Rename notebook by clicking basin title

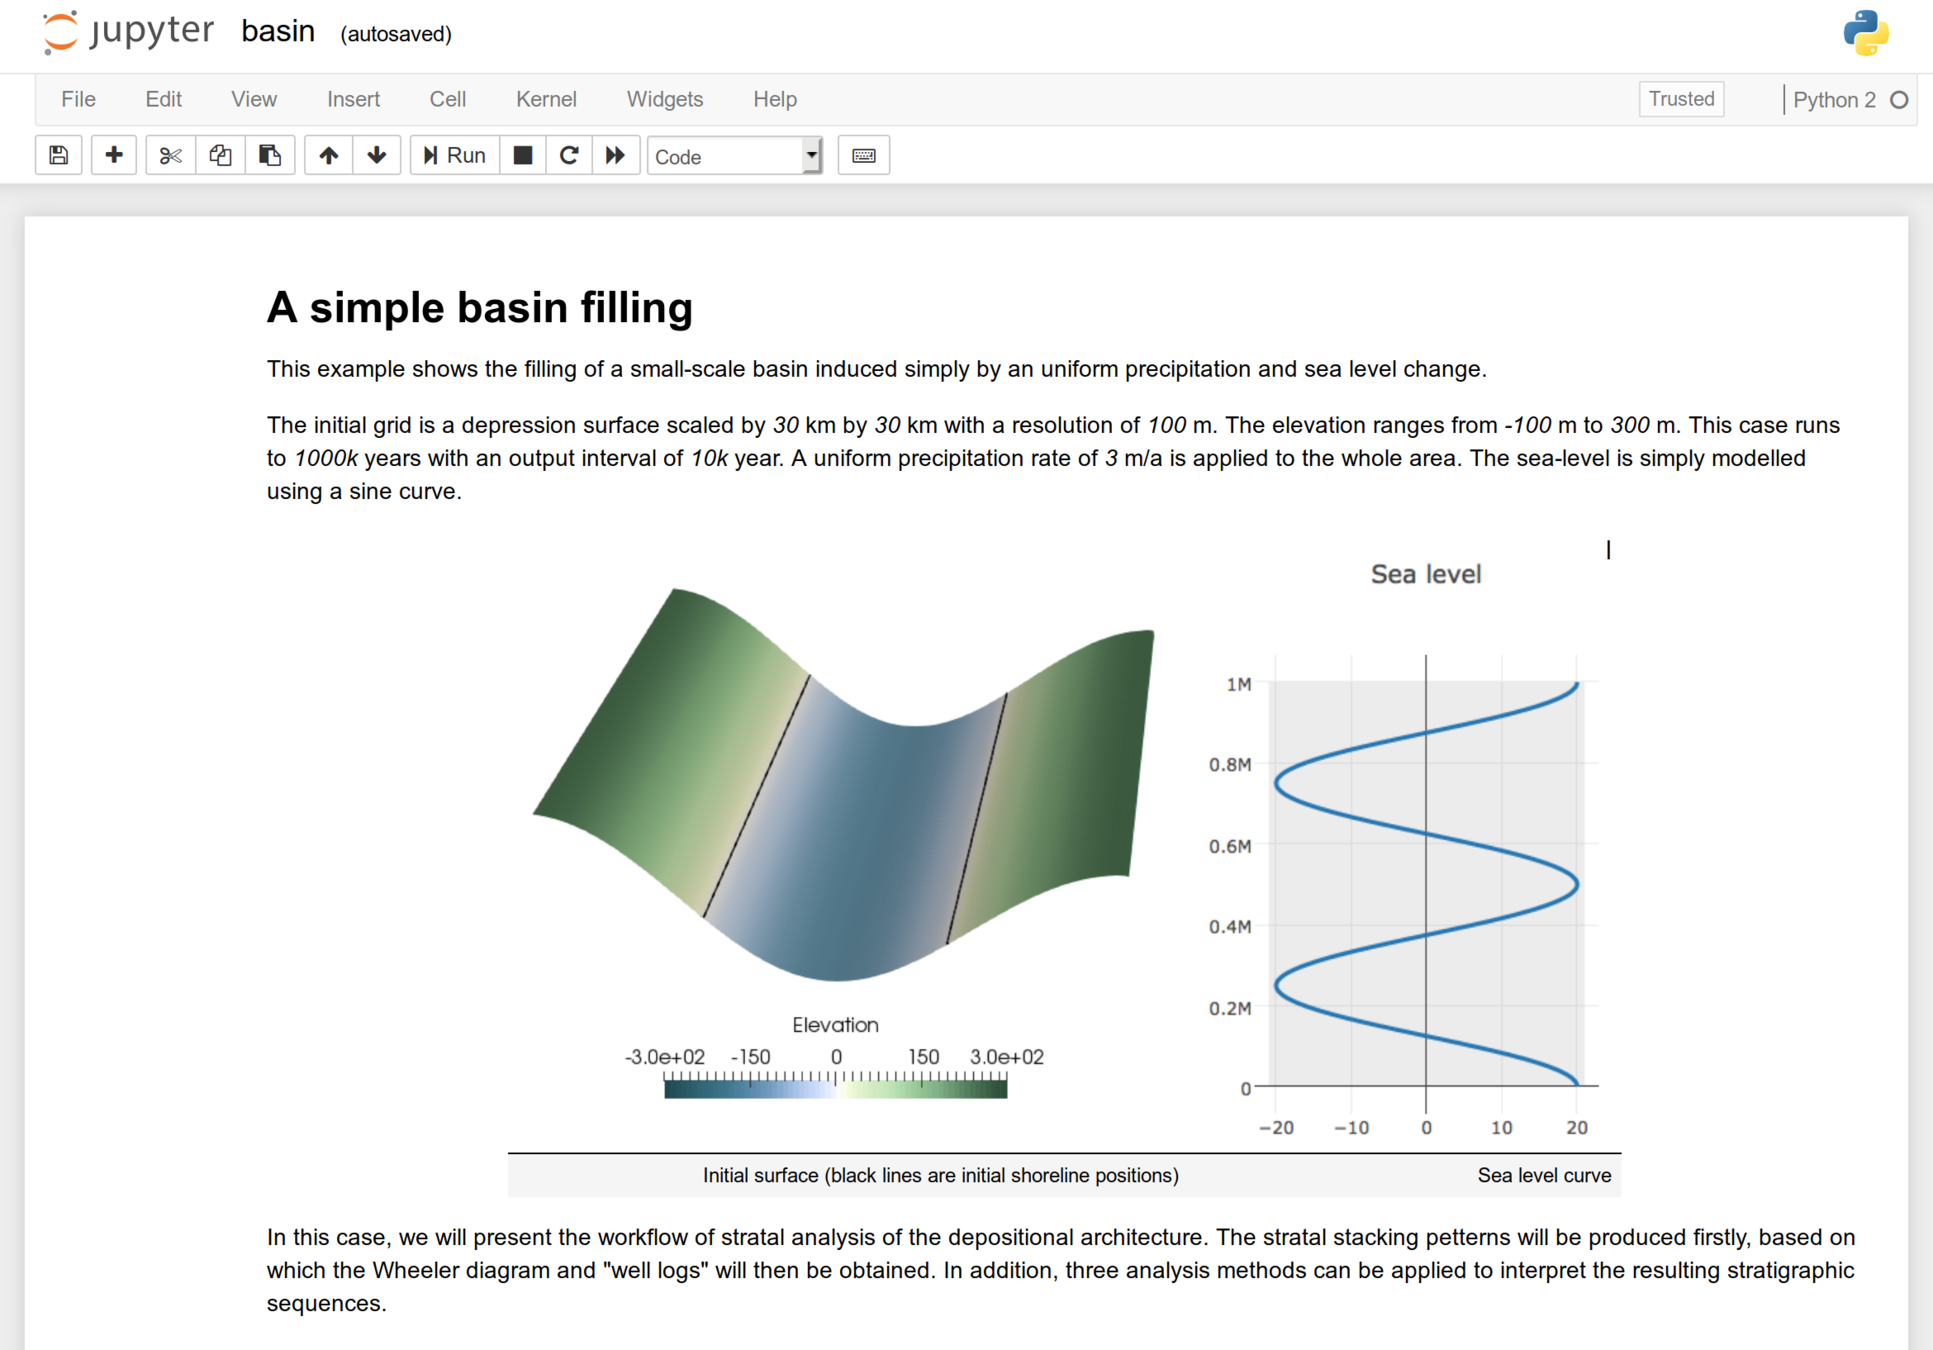(x=278, y=32)
